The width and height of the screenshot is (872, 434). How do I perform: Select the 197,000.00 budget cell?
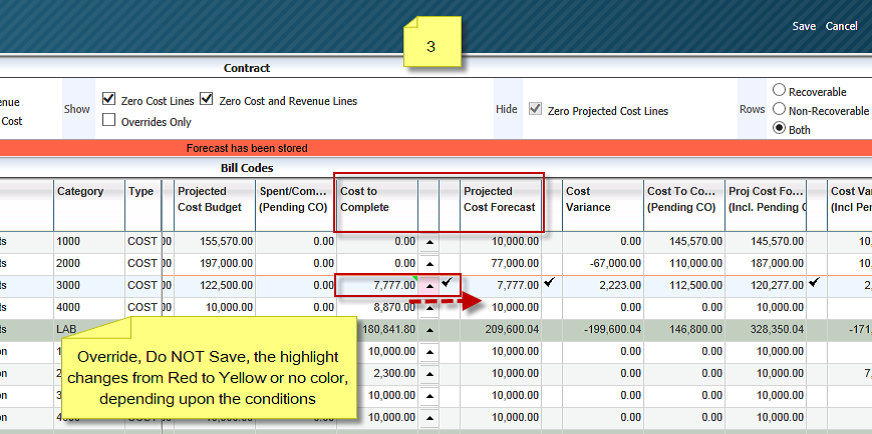coord(215,263)
